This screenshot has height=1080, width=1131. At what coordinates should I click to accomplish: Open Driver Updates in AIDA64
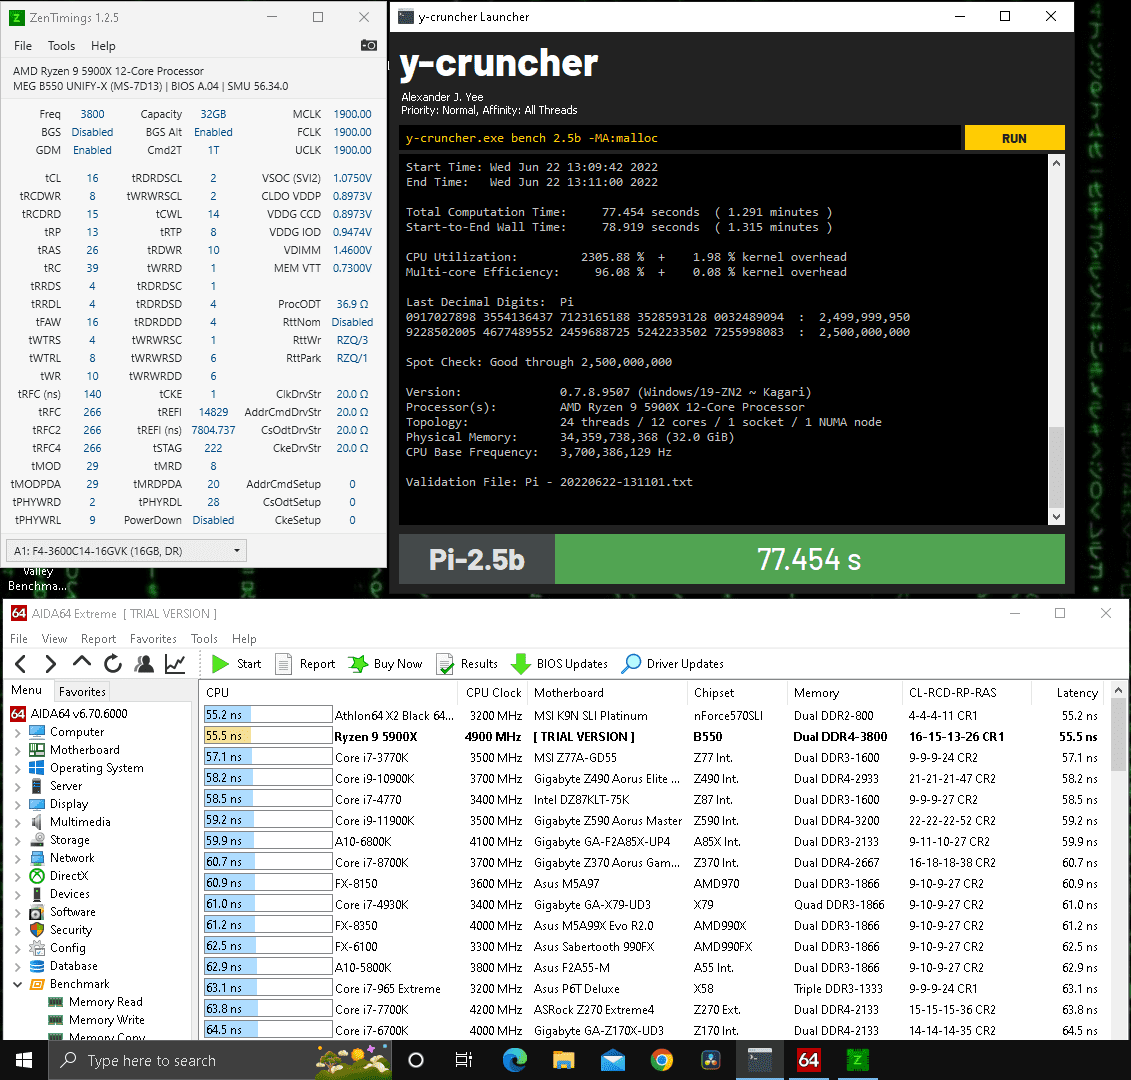point(673,664)
